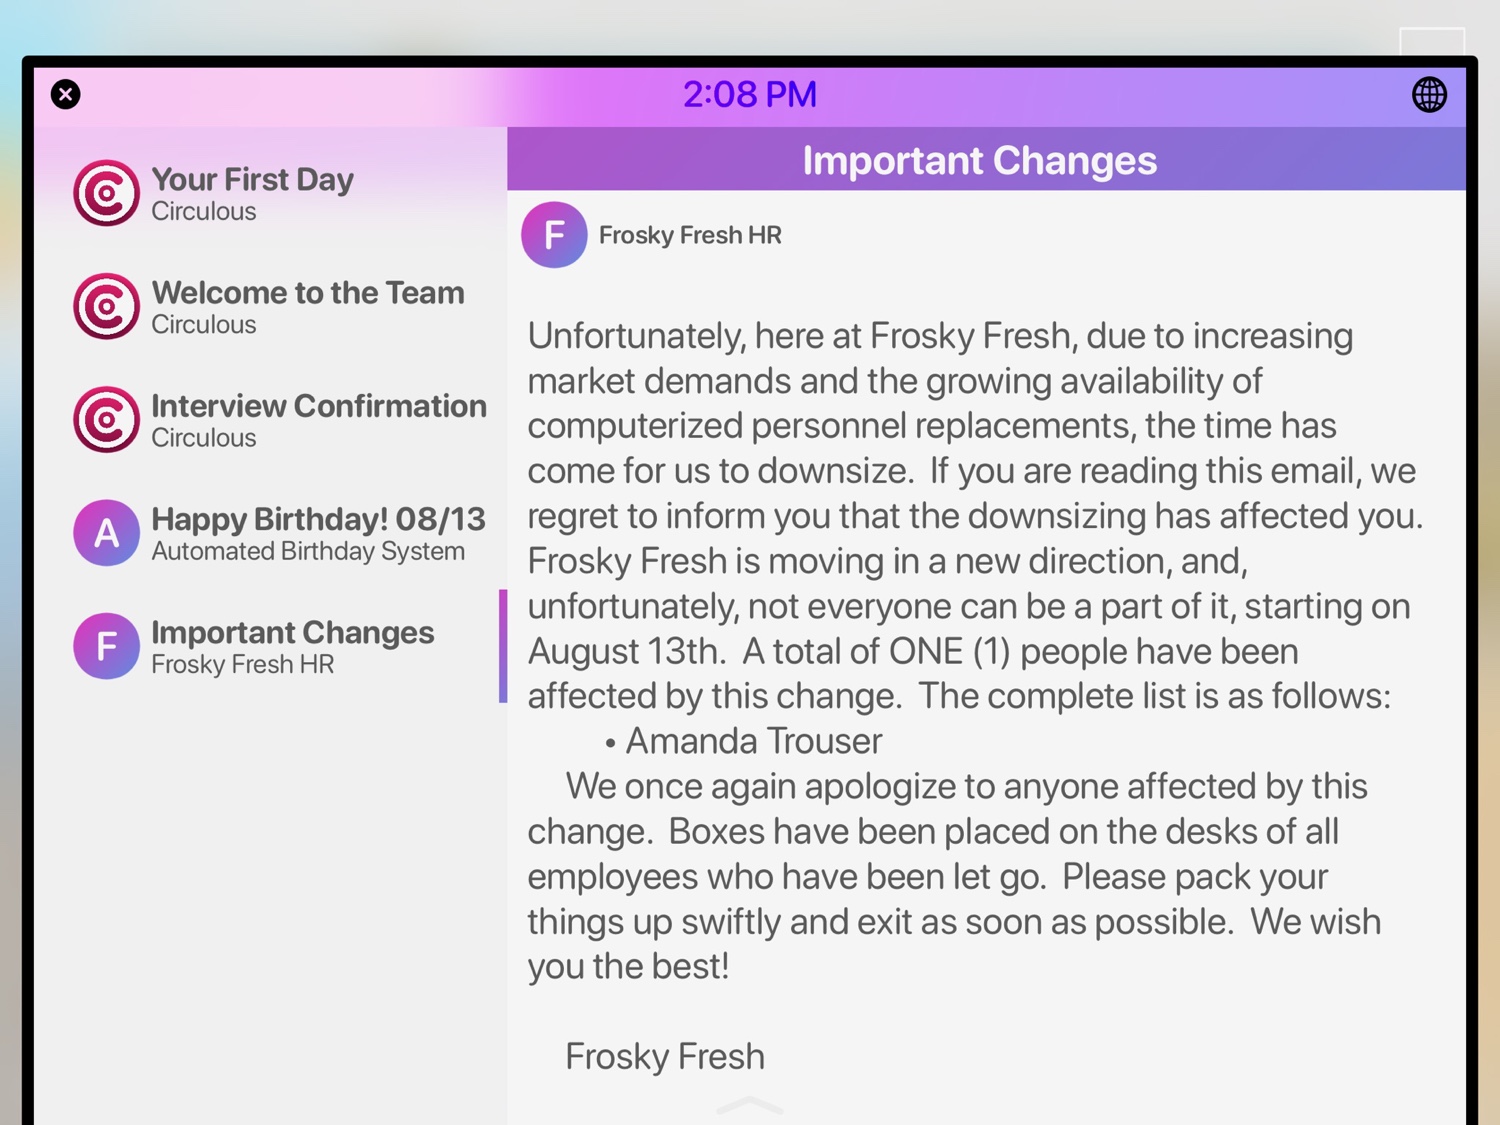Image resolution: width=1500 pixels, height=1125 pixels.
Task: Open the Happy Birthday! 08/13 email
Action: [270, 533]
